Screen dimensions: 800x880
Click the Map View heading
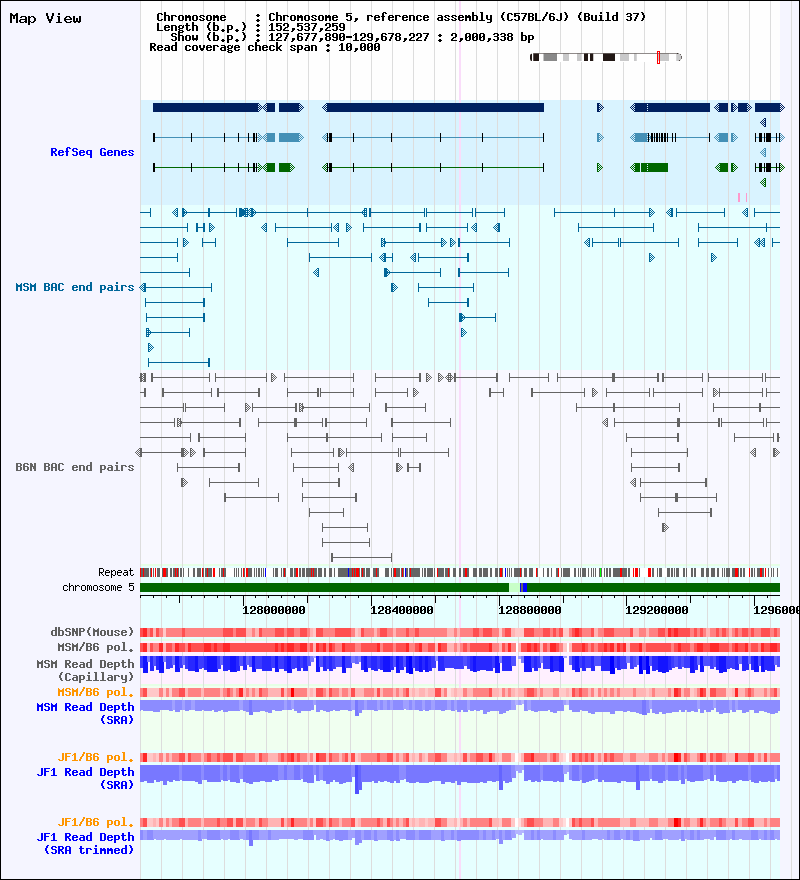(x=45, y=19)
